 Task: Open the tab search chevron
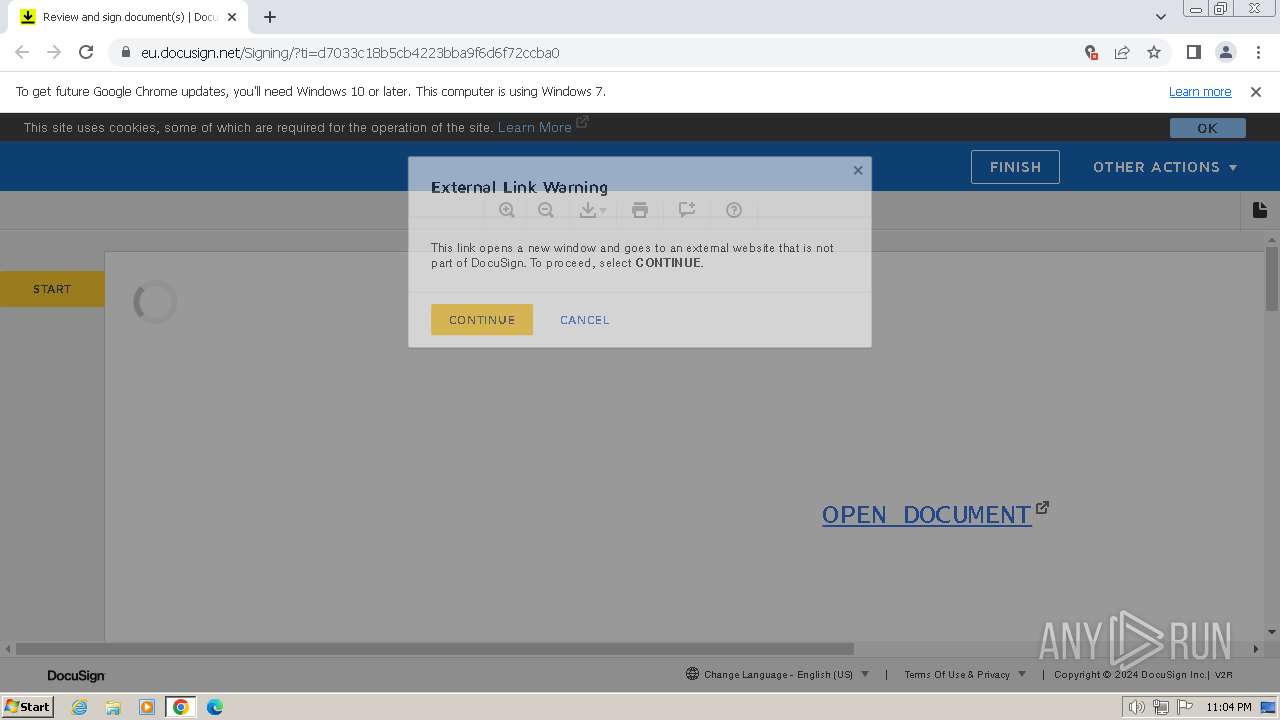click(x=1161, y=17)
